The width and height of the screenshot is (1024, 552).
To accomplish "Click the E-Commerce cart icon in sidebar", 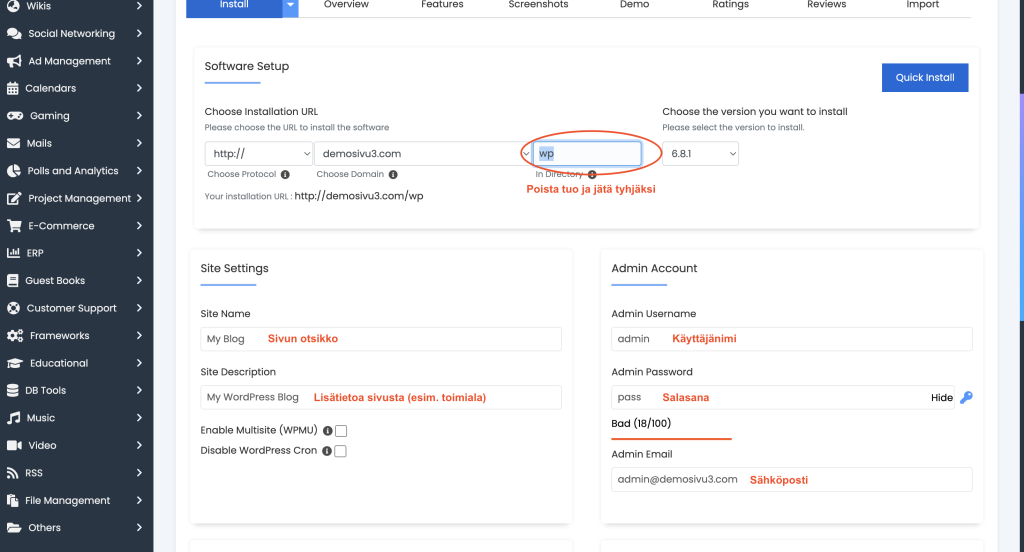I will (x=14, y=226).
